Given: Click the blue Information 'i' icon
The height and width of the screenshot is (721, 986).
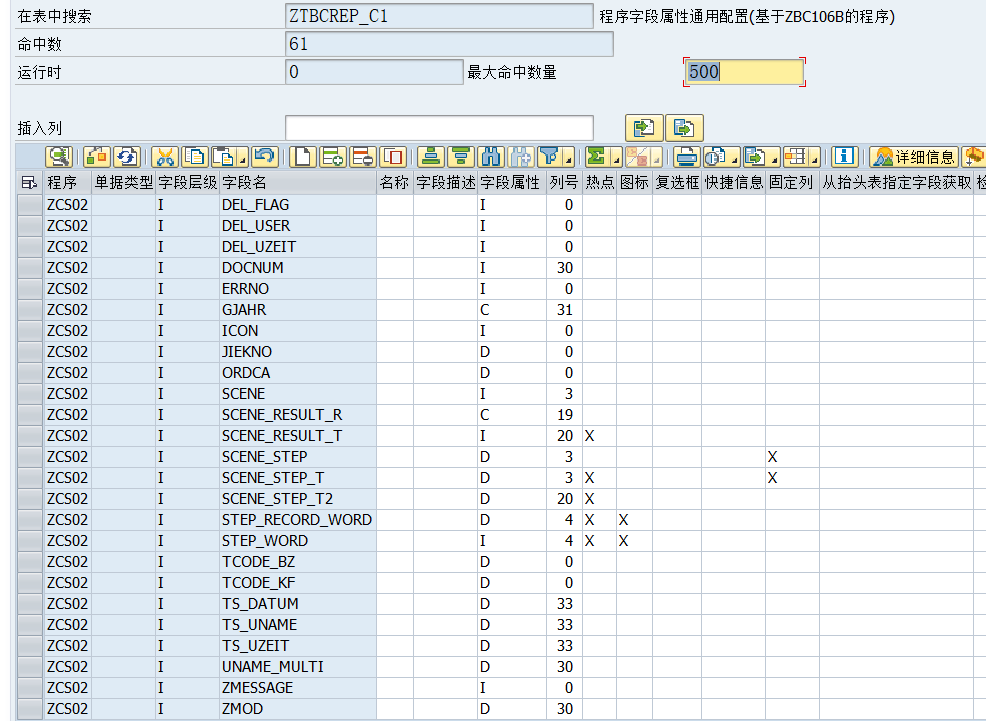Looking at the screenshot, I should coord(845,156).
